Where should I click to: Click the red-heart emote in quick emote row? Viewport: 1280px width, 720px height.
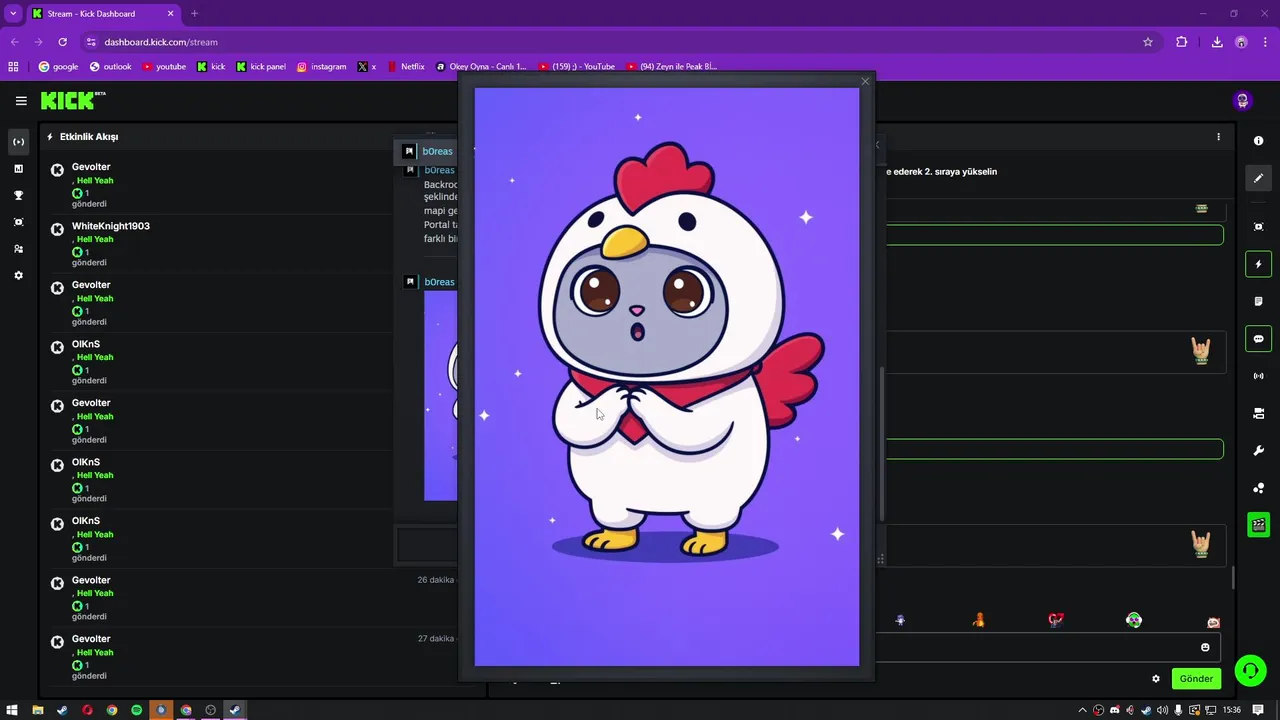pyautogui.click(x=1056, y=620)
